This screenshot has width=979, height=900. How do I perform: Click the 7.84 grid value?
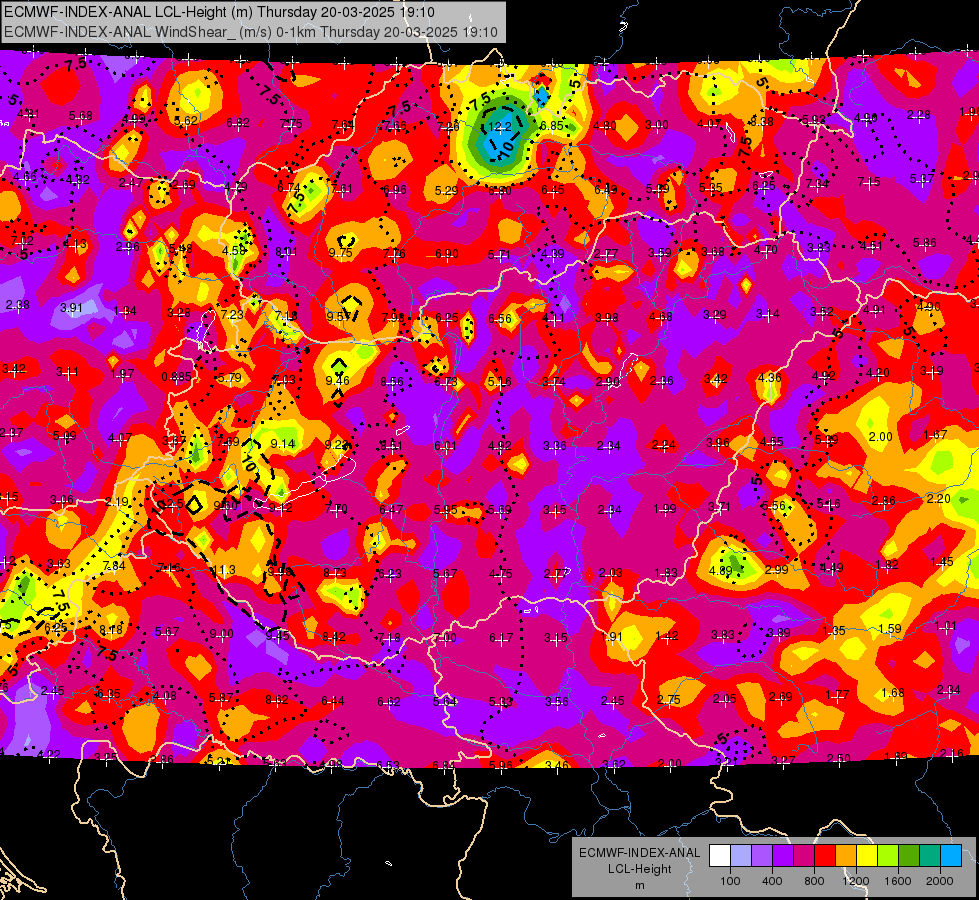[114, 566]
